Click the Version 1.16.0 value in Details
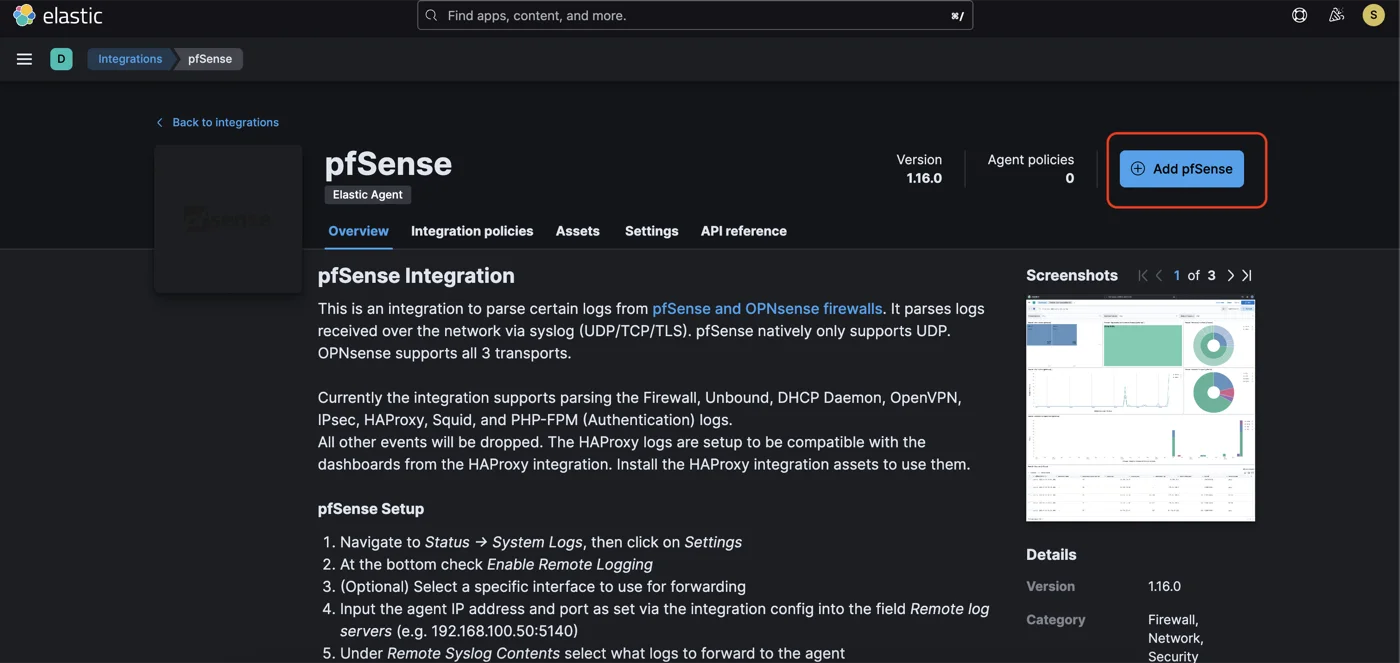 coord(1164,587)
